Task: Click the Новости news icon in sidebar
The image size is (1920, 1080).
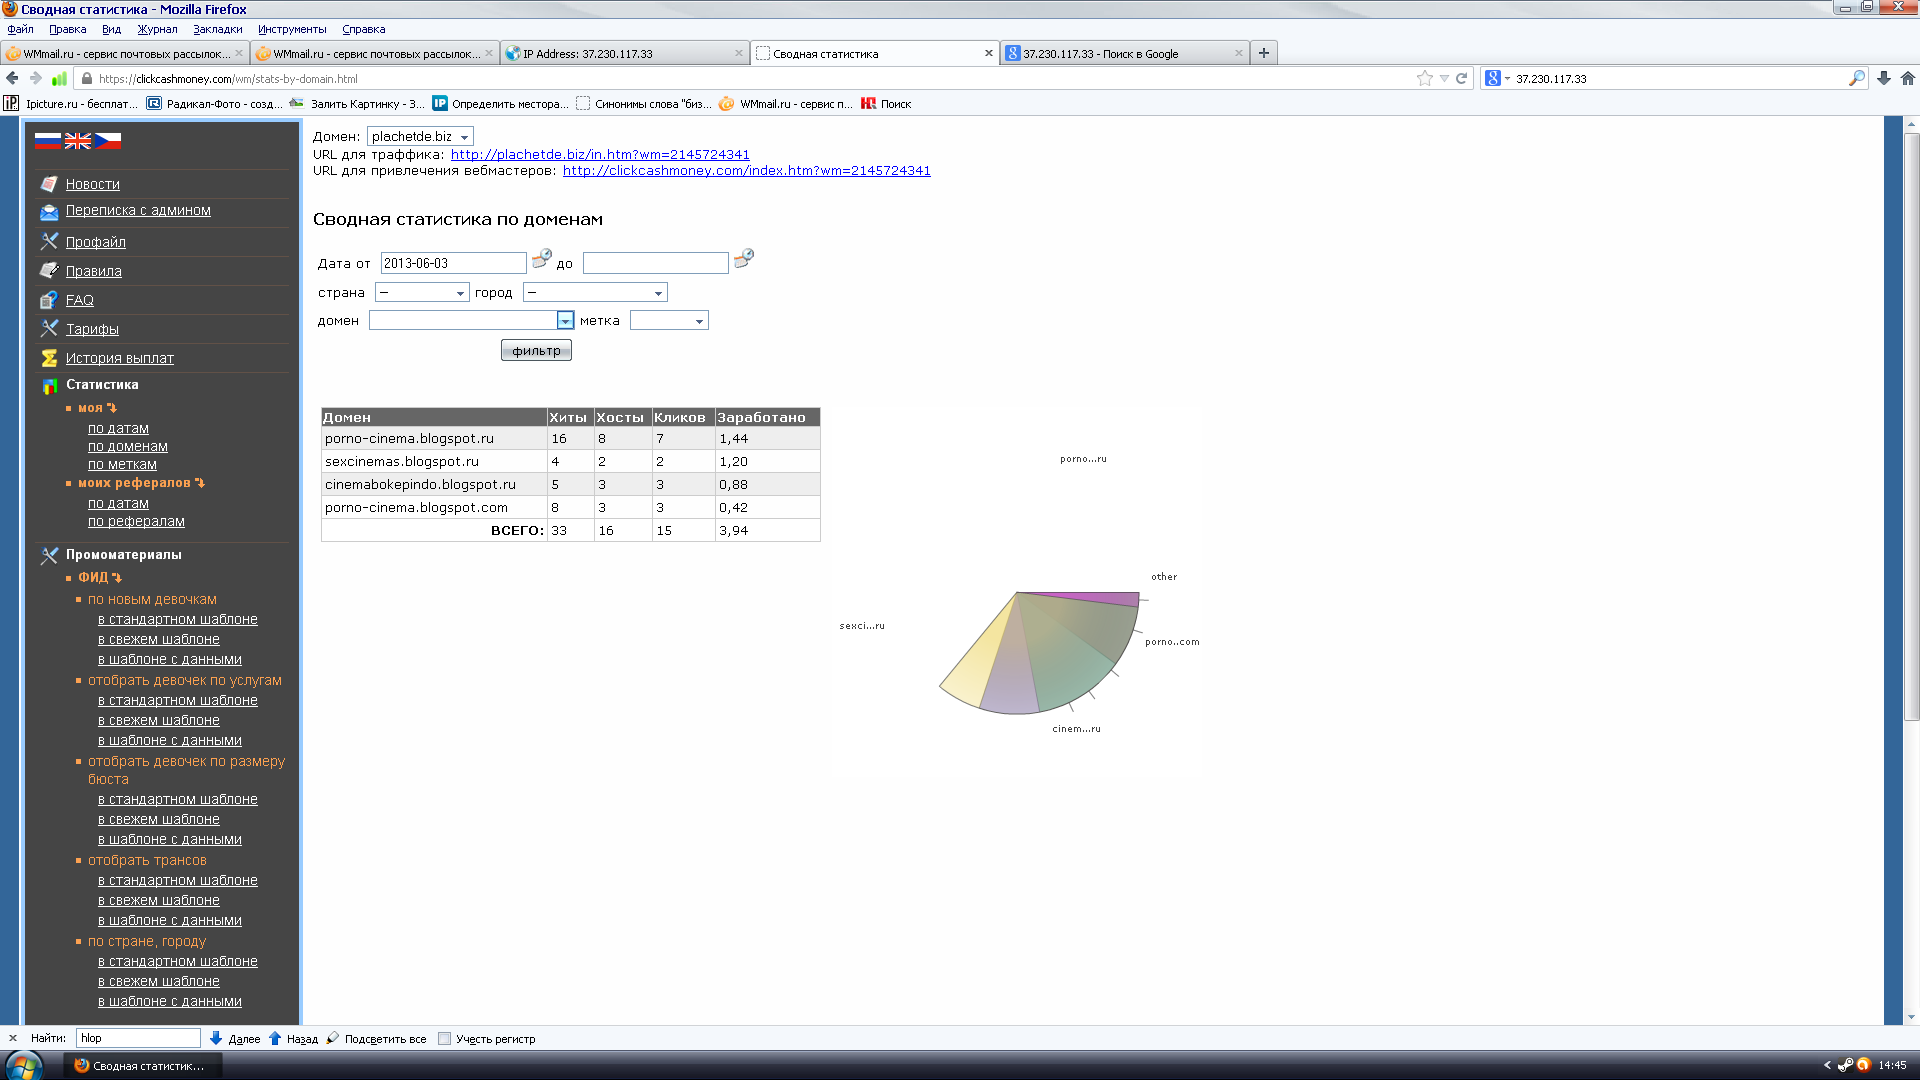Action: pos(49,184)
